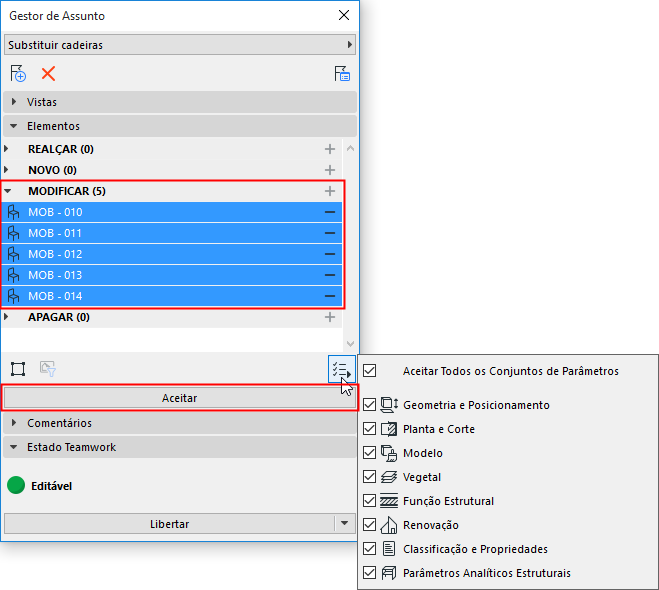
Task: Select the Planta e Corte menu entry
Action: click(438, 429)
